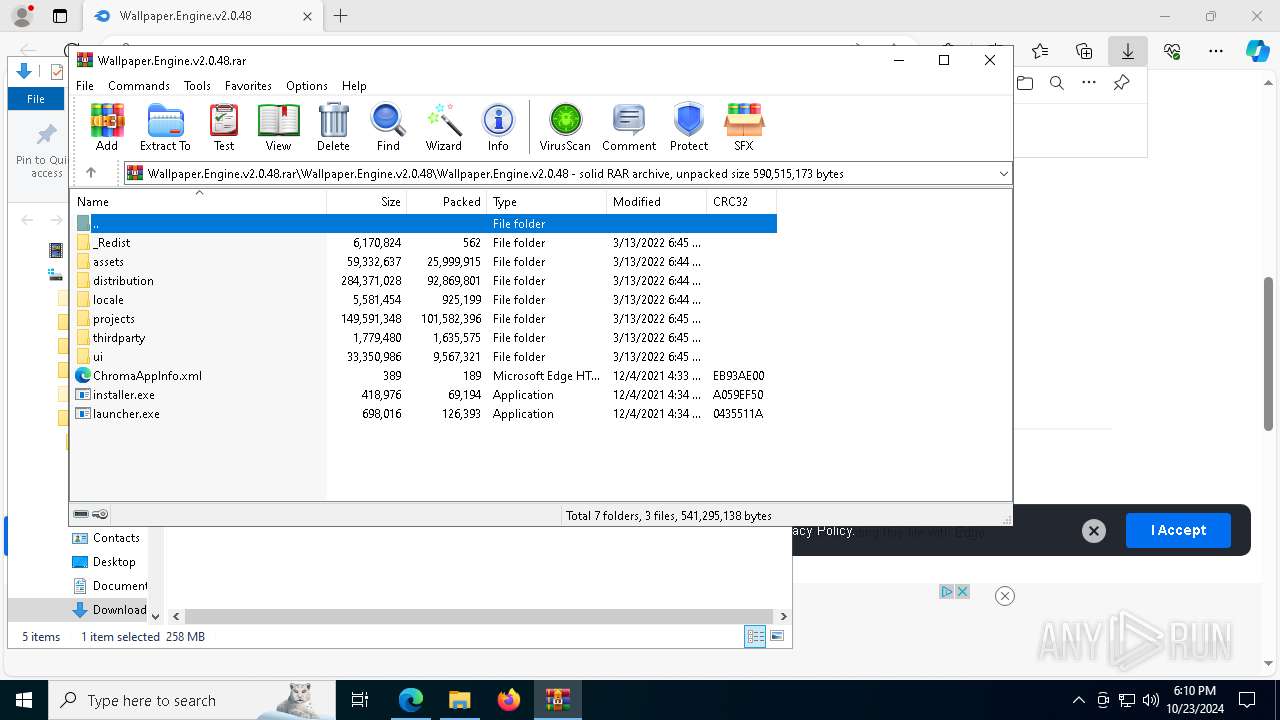Open Firefox from the taskbar
Screen dimensions: 1280x720
coord(509,700)
